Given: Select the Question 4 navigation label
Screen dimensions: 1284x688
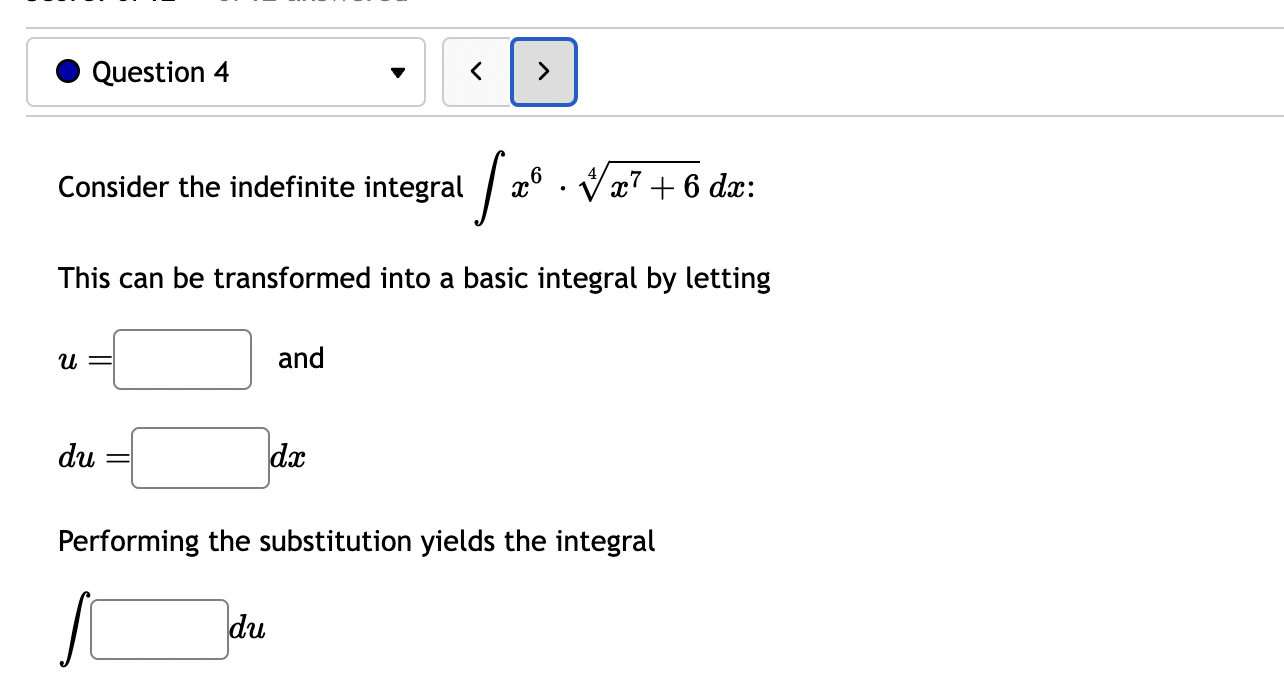Looking at the screenshot, I should coord(160,71).
